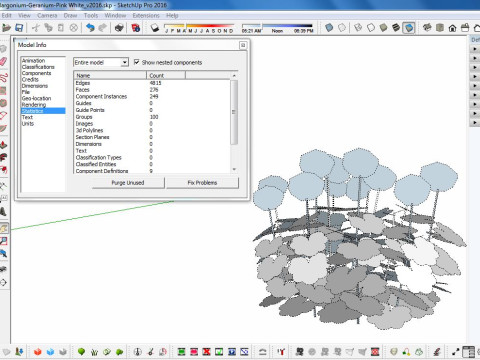Click the Undo blue arrow icon
Viewport: 480px width, 360px height.
[x=90, y=28]
